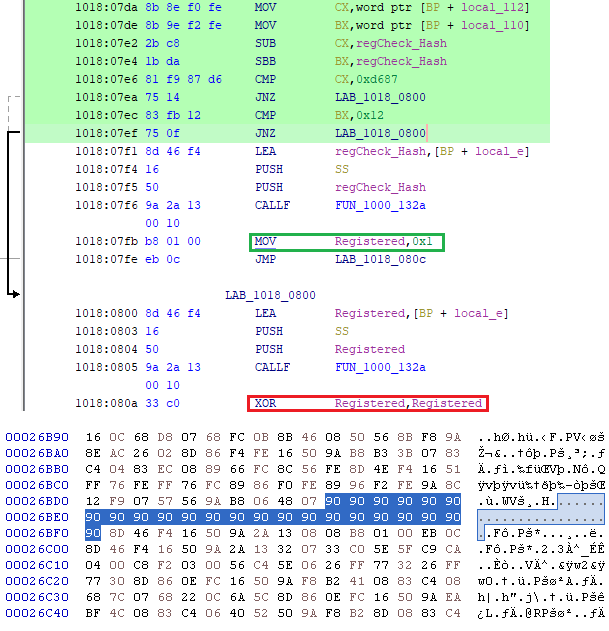The image size is (609, 631).
Task: Click the CMP BX,0x12 instruction
Action: pos(266,116)
